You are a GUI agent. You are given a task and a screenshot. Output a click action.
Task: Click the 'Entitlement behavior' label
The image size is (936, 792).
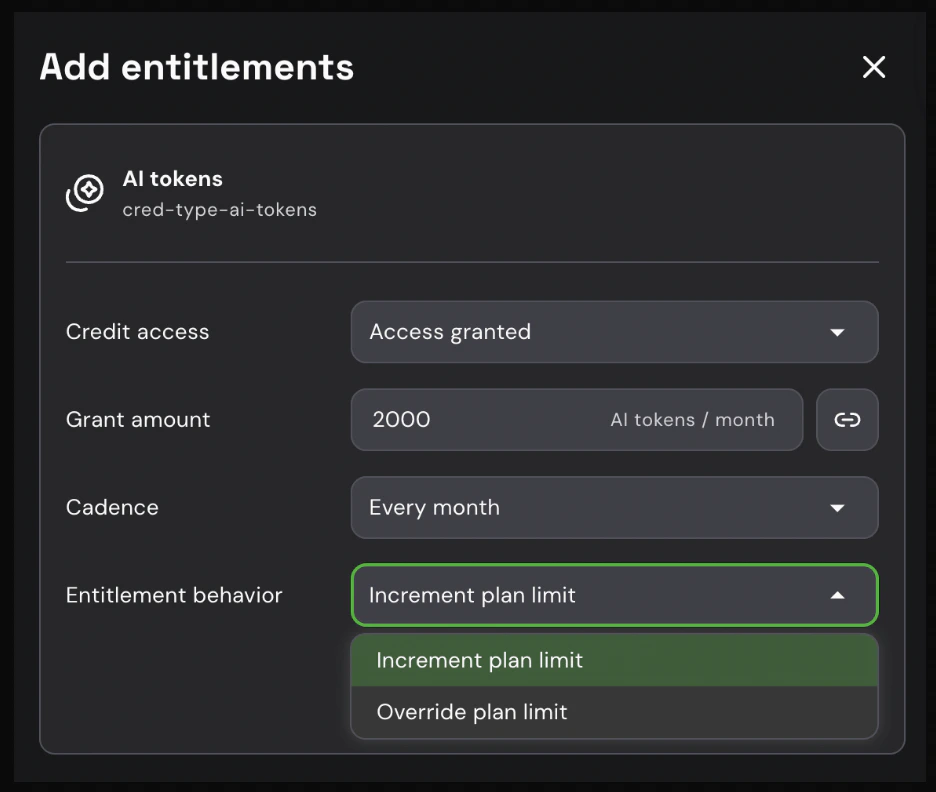174,596
